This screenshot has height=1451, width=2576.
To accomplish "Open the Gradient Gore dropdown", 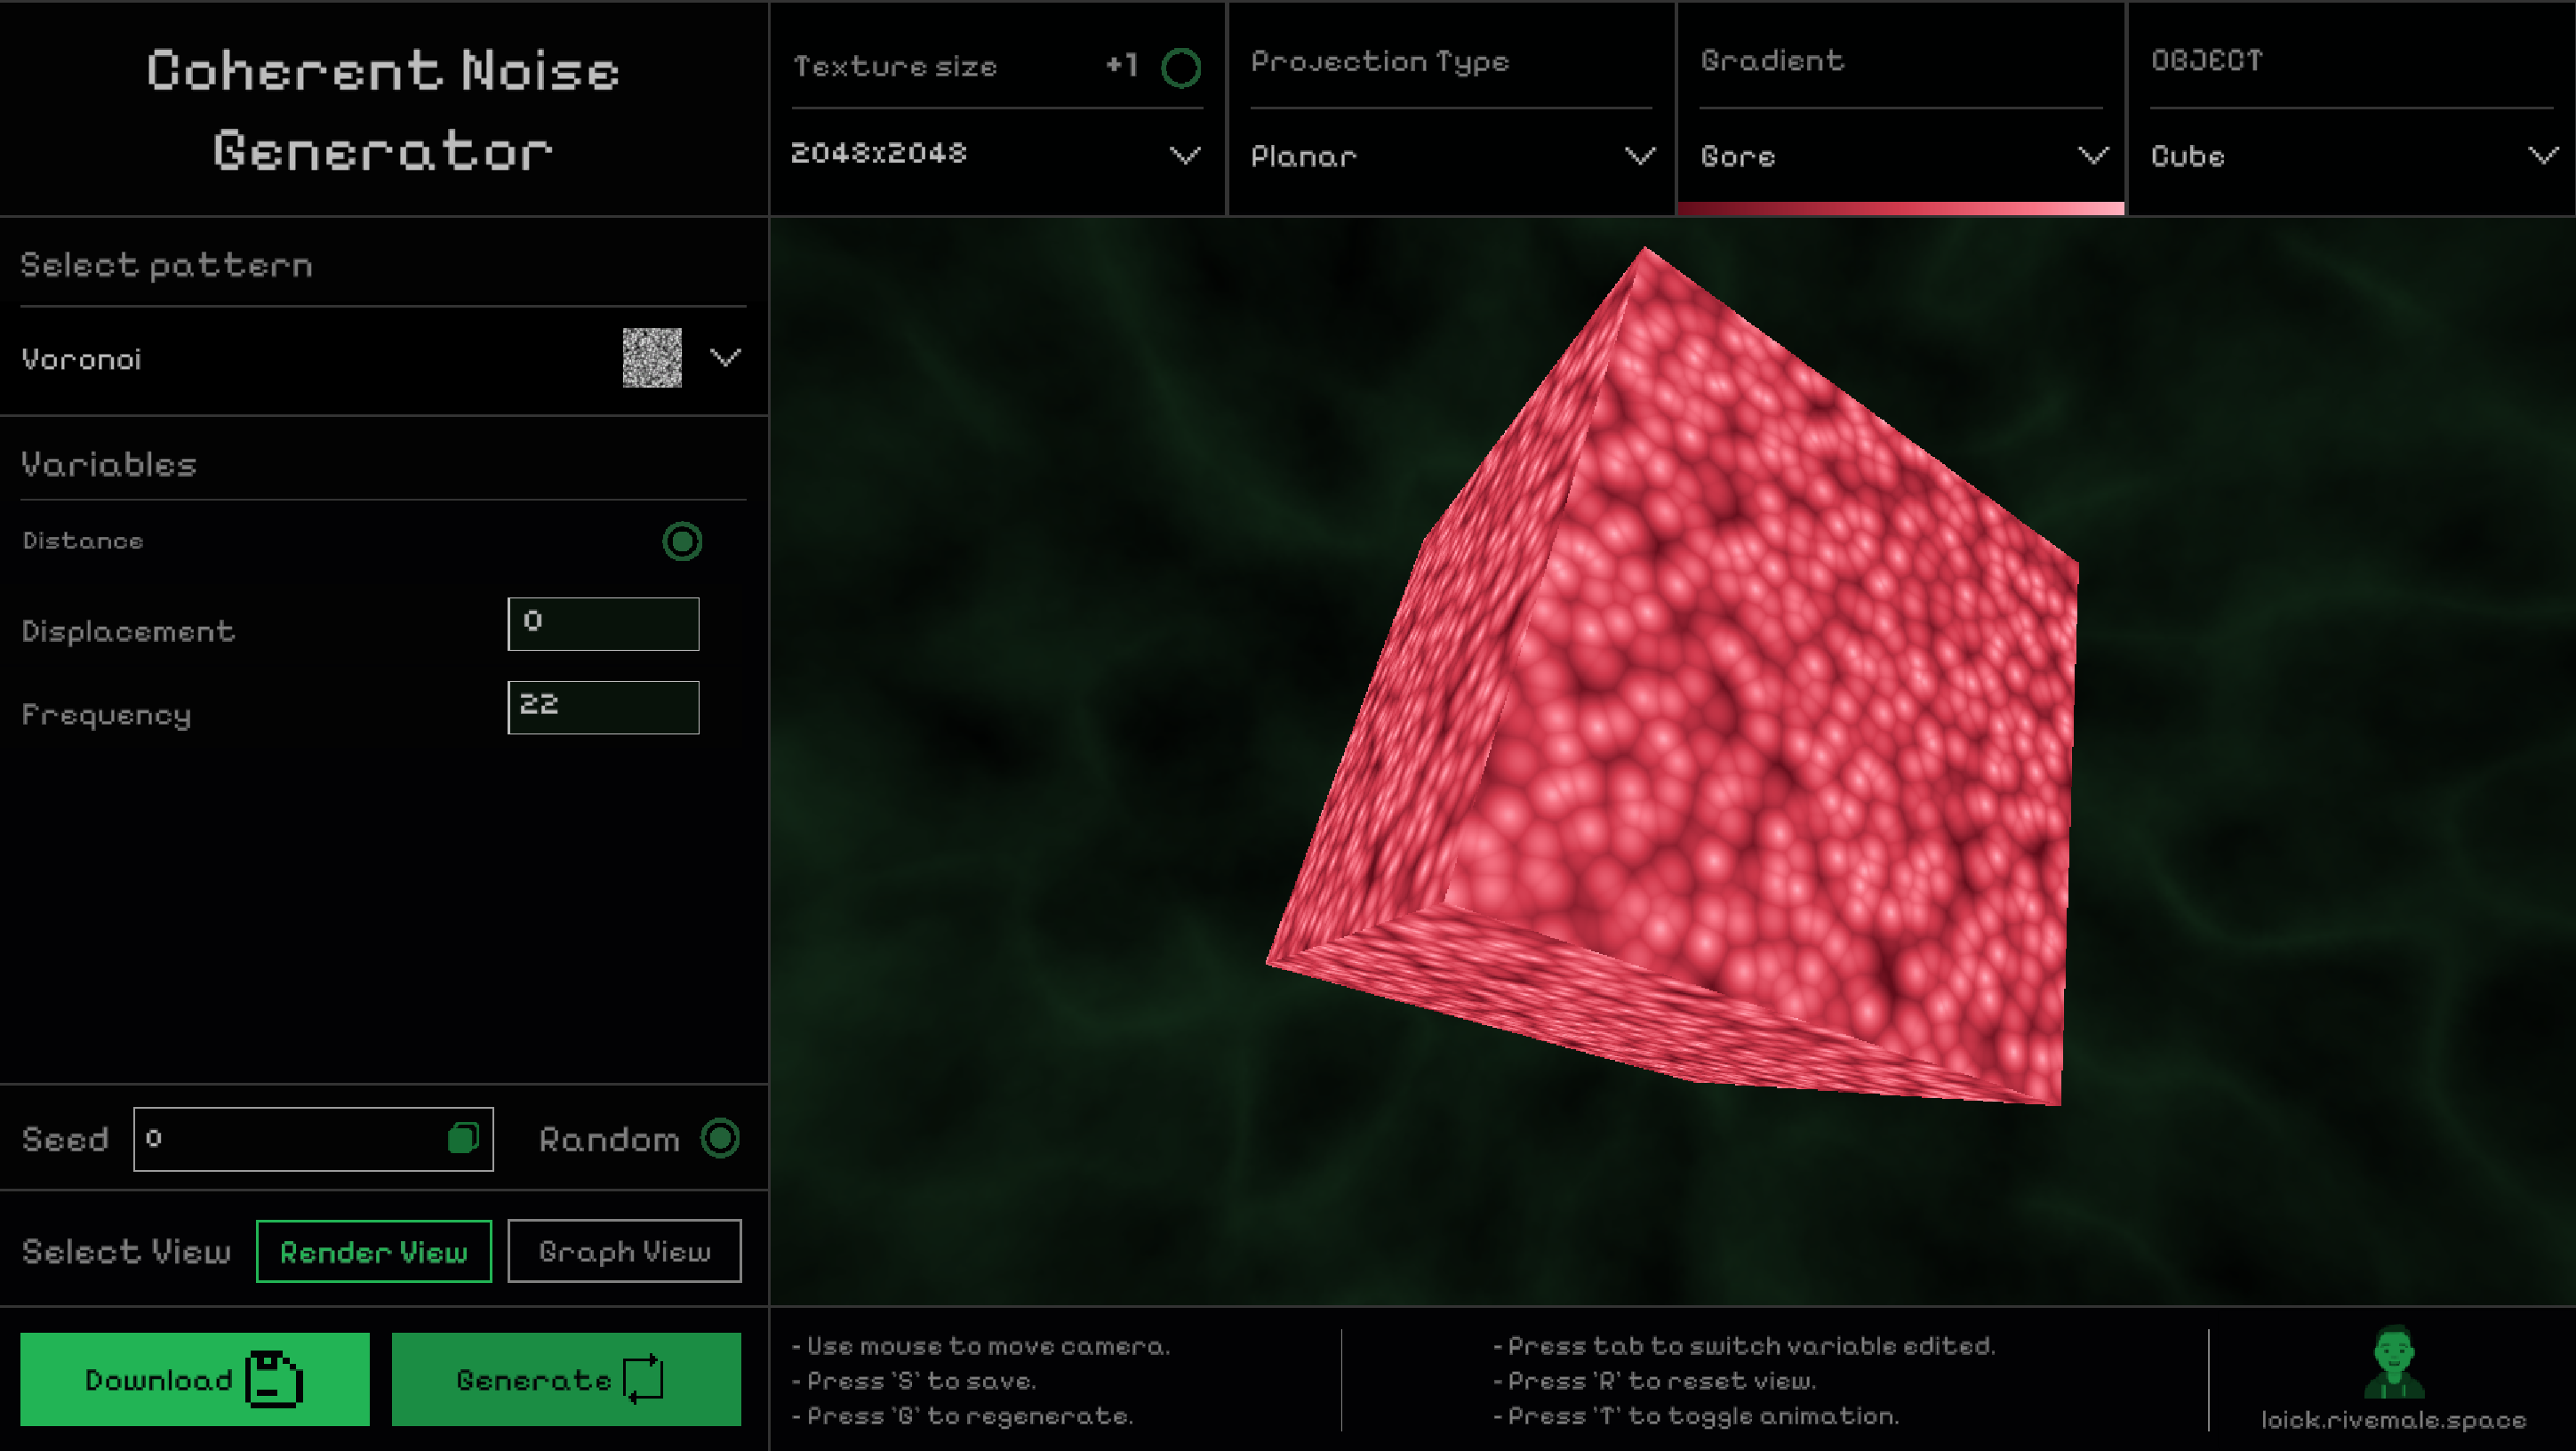I will (1904, 156).
